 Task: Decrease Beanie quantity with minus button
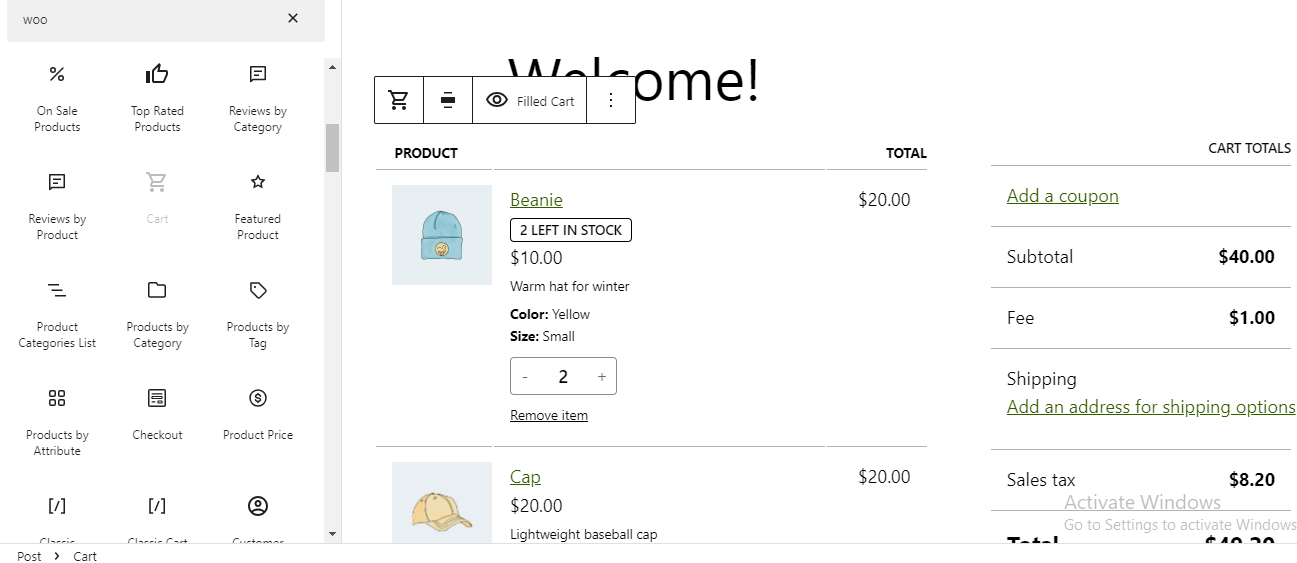pyautogui.click(x=525, y=376)
